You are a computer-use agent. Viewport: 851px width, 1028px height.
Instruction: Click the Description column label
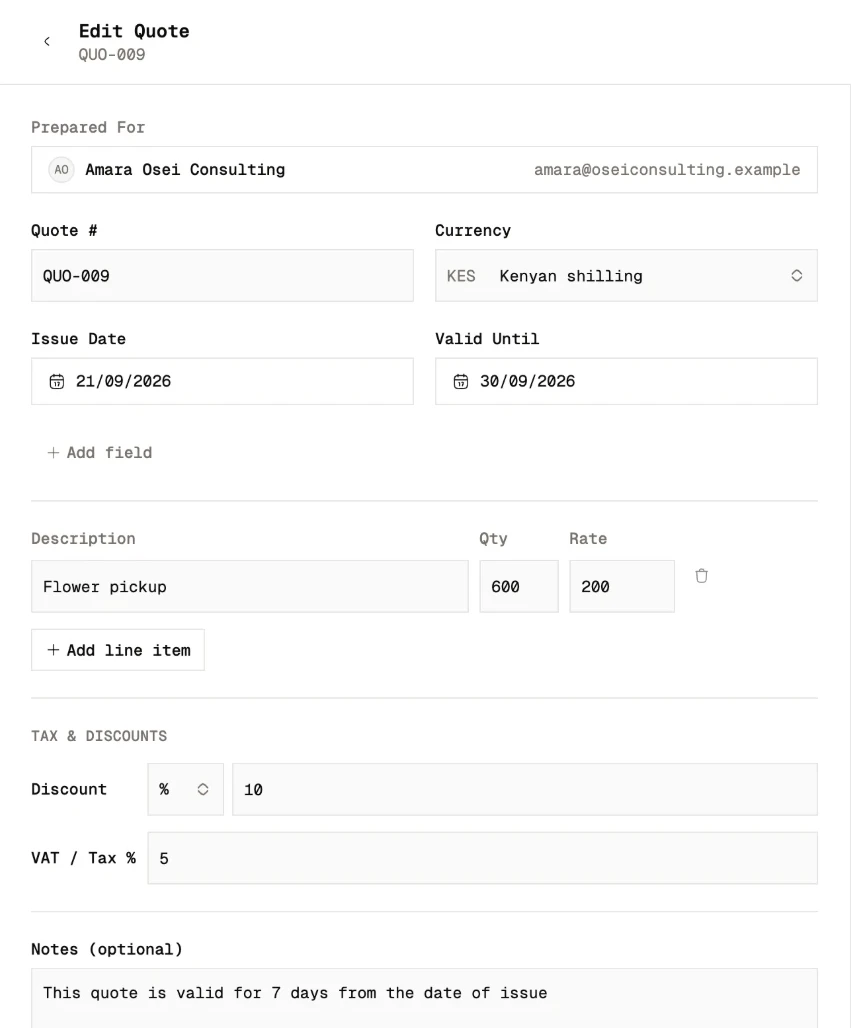[83, 538]
